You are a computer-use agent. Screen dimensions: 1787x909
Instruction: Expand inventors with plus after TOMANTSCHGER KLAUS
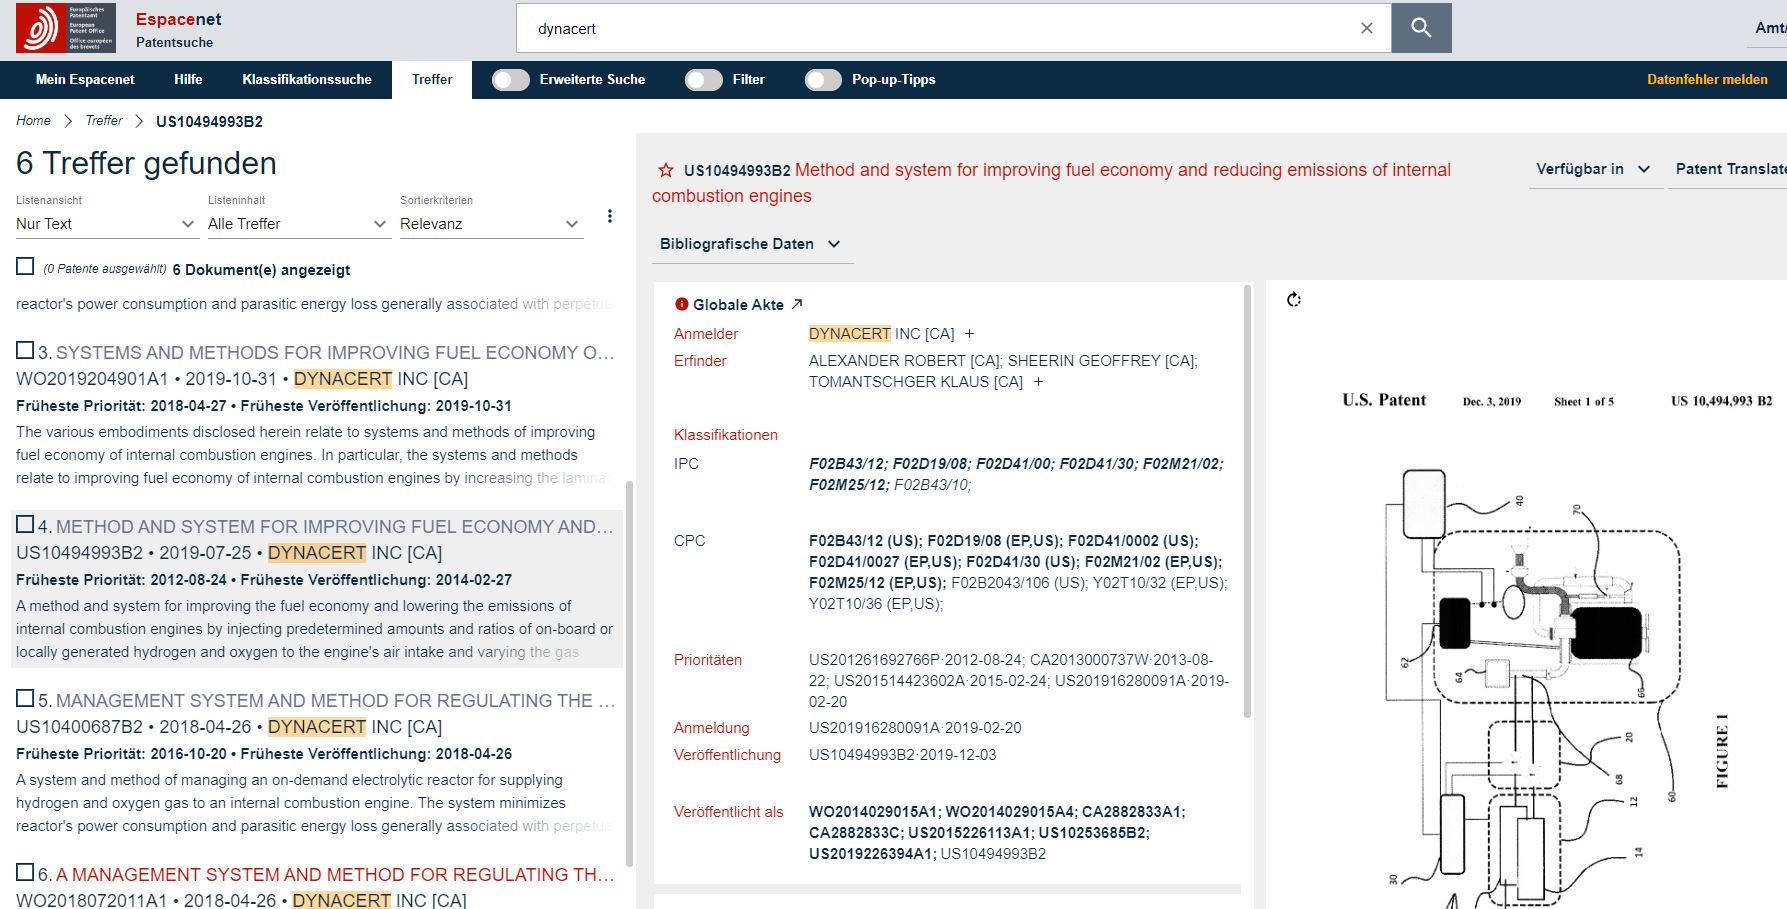click(x=1038, y=382)
